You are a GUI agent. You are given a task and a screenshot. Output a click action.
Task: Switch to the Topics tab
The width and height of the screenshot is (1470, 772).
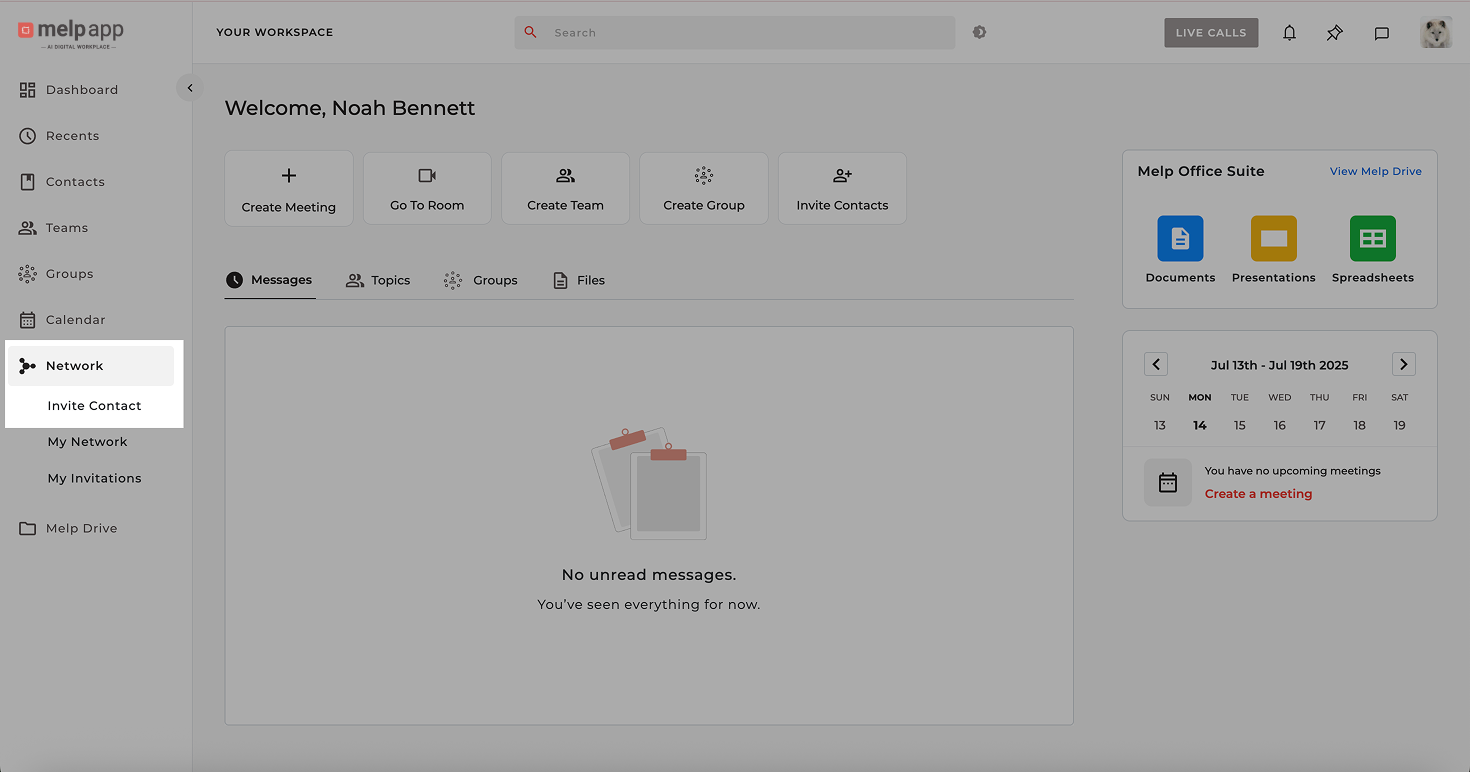click(x=379, y=281)
